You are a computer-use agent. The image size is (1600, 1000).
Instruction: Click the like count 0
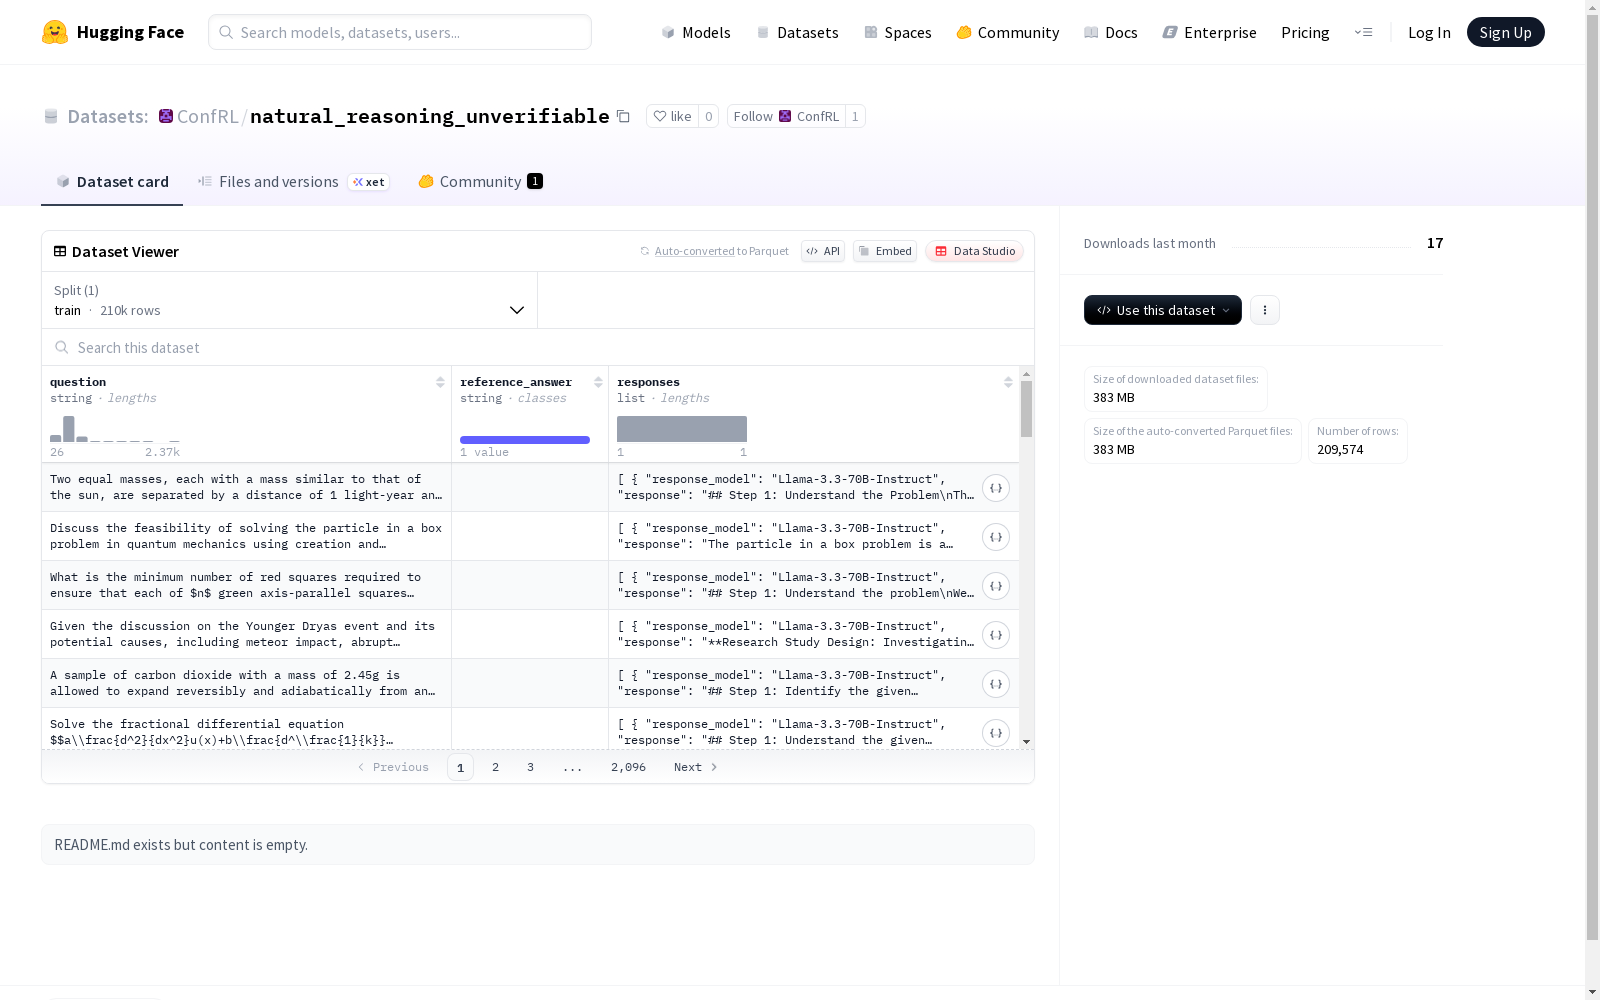click(708, 116)
